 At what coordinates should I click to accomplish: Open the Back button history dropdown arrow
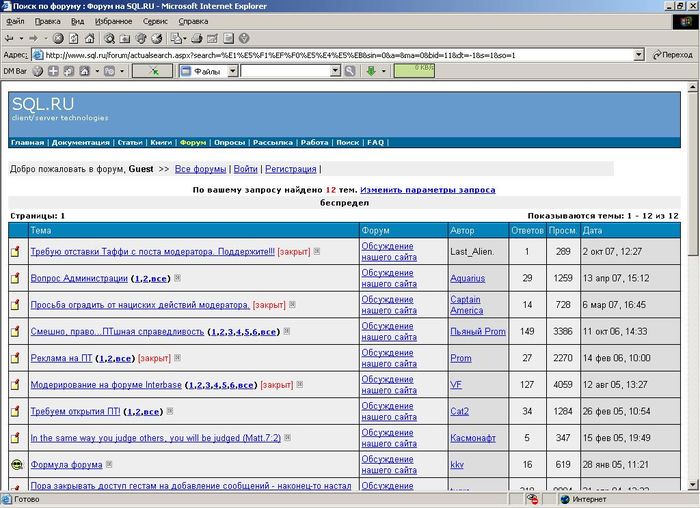coord(21,38)
